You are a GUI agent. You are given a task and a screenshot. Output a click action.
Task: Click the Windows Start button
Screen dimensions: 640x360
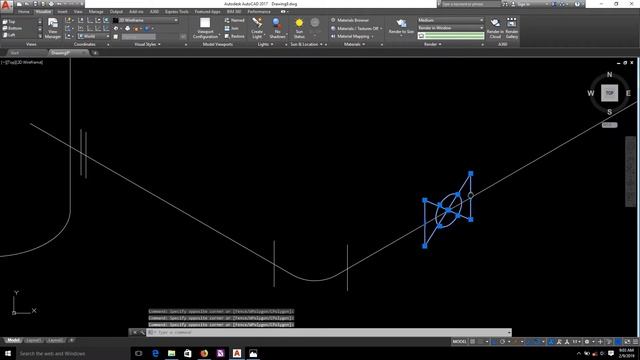pos(7,353)
